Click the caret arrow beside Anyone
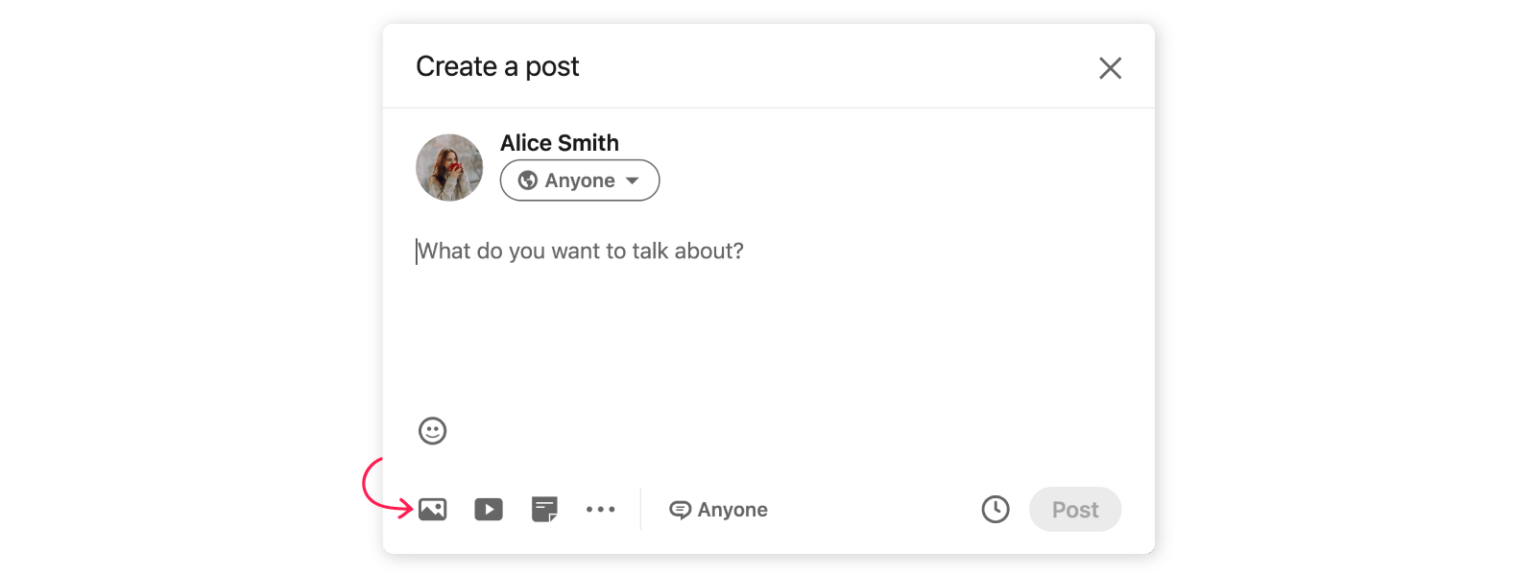1536x576 pixels. click(632, 181)
